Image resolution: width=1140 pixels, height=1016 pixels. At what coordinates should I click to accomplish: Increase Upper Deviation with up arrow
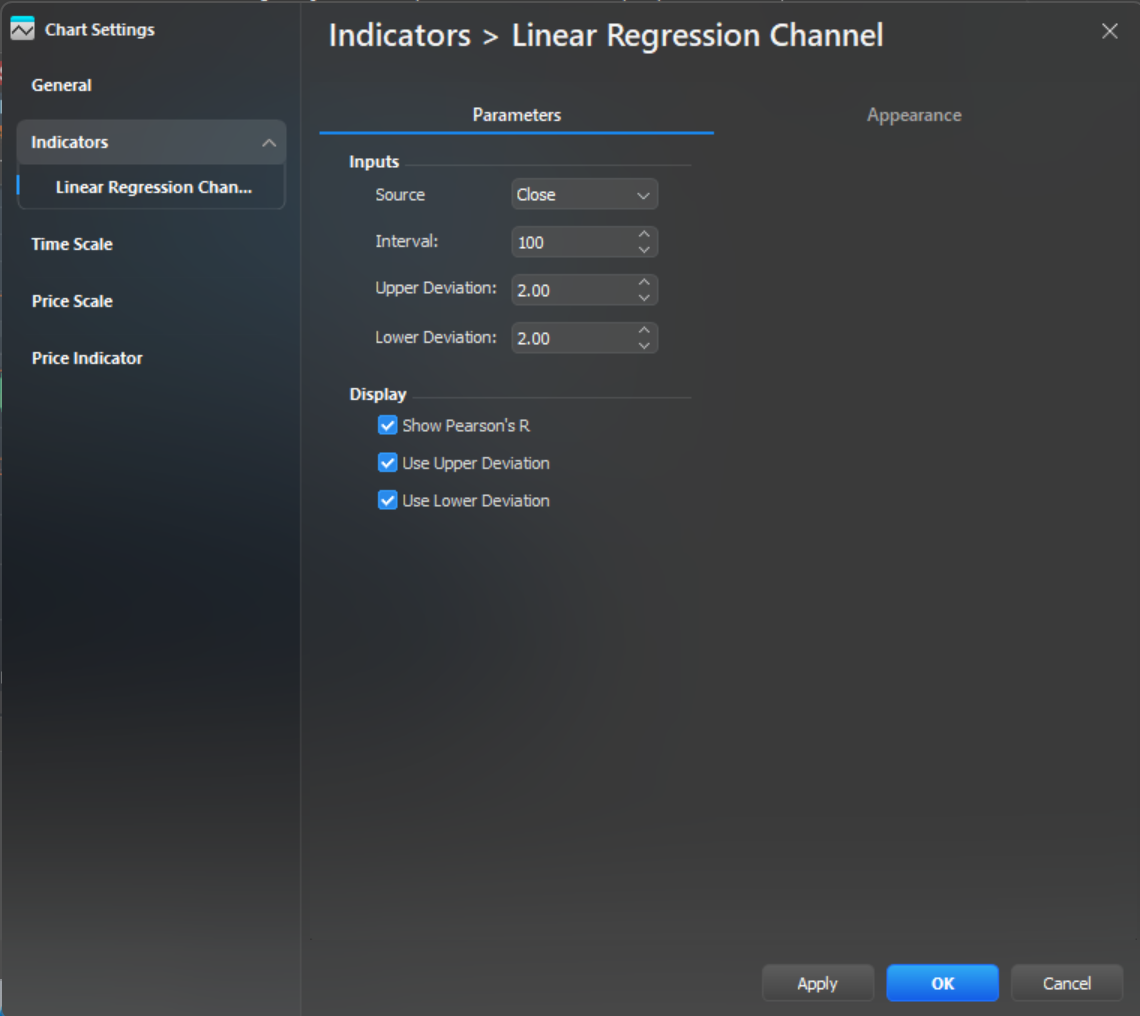point(644,282)
